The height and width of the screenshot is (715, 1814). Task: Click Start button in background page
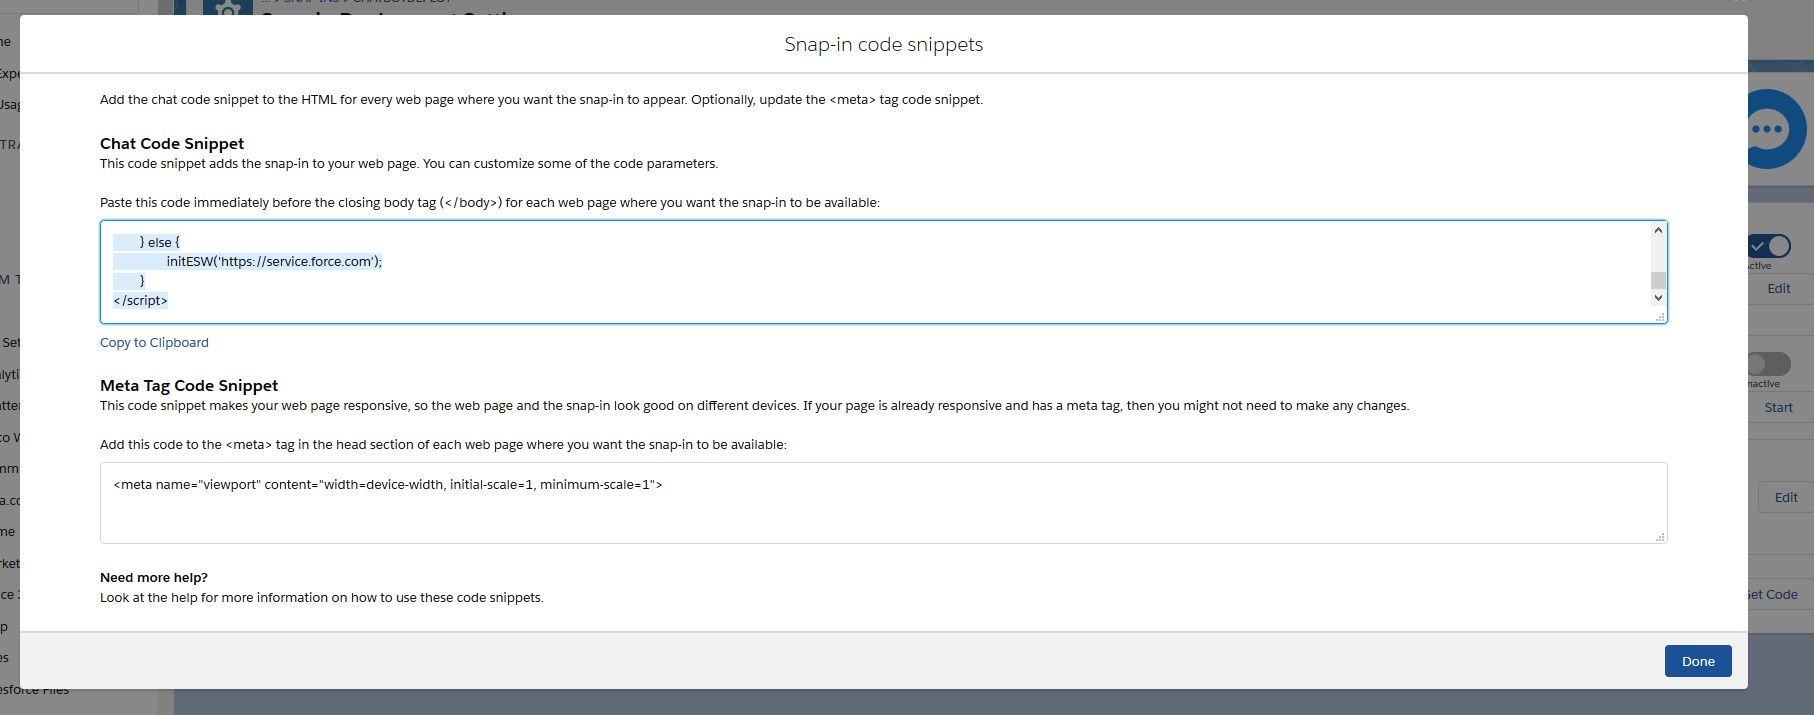click(x=1778, y=407)
